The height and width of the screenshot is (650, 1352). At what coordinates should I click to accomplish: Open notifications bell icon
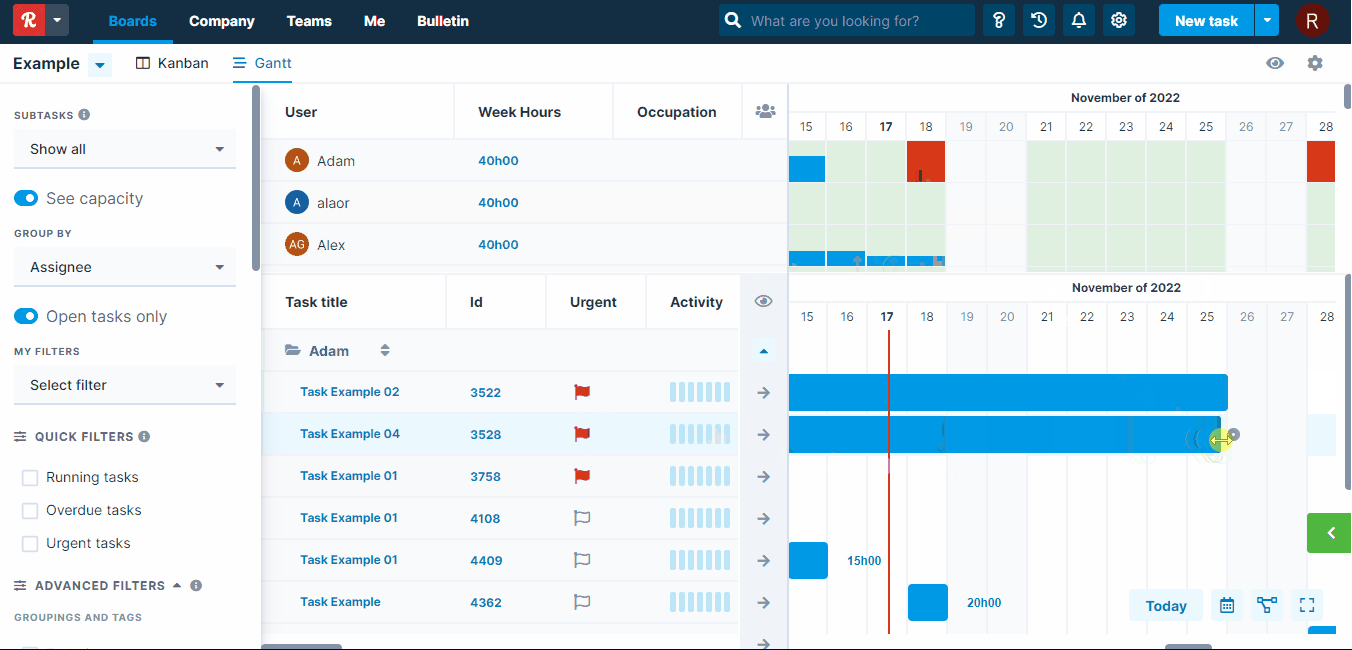coord(1079,20)
